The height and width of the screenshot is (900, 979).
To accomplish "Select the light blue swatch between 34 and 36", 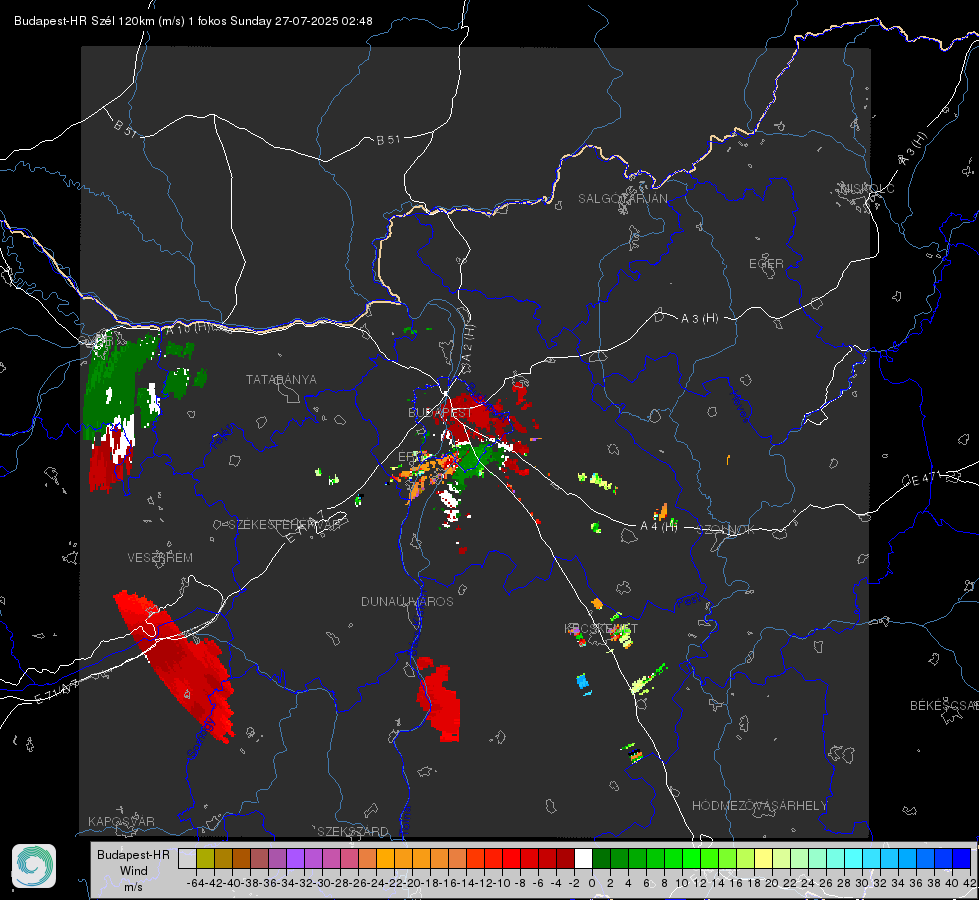I will pos(907,858).
